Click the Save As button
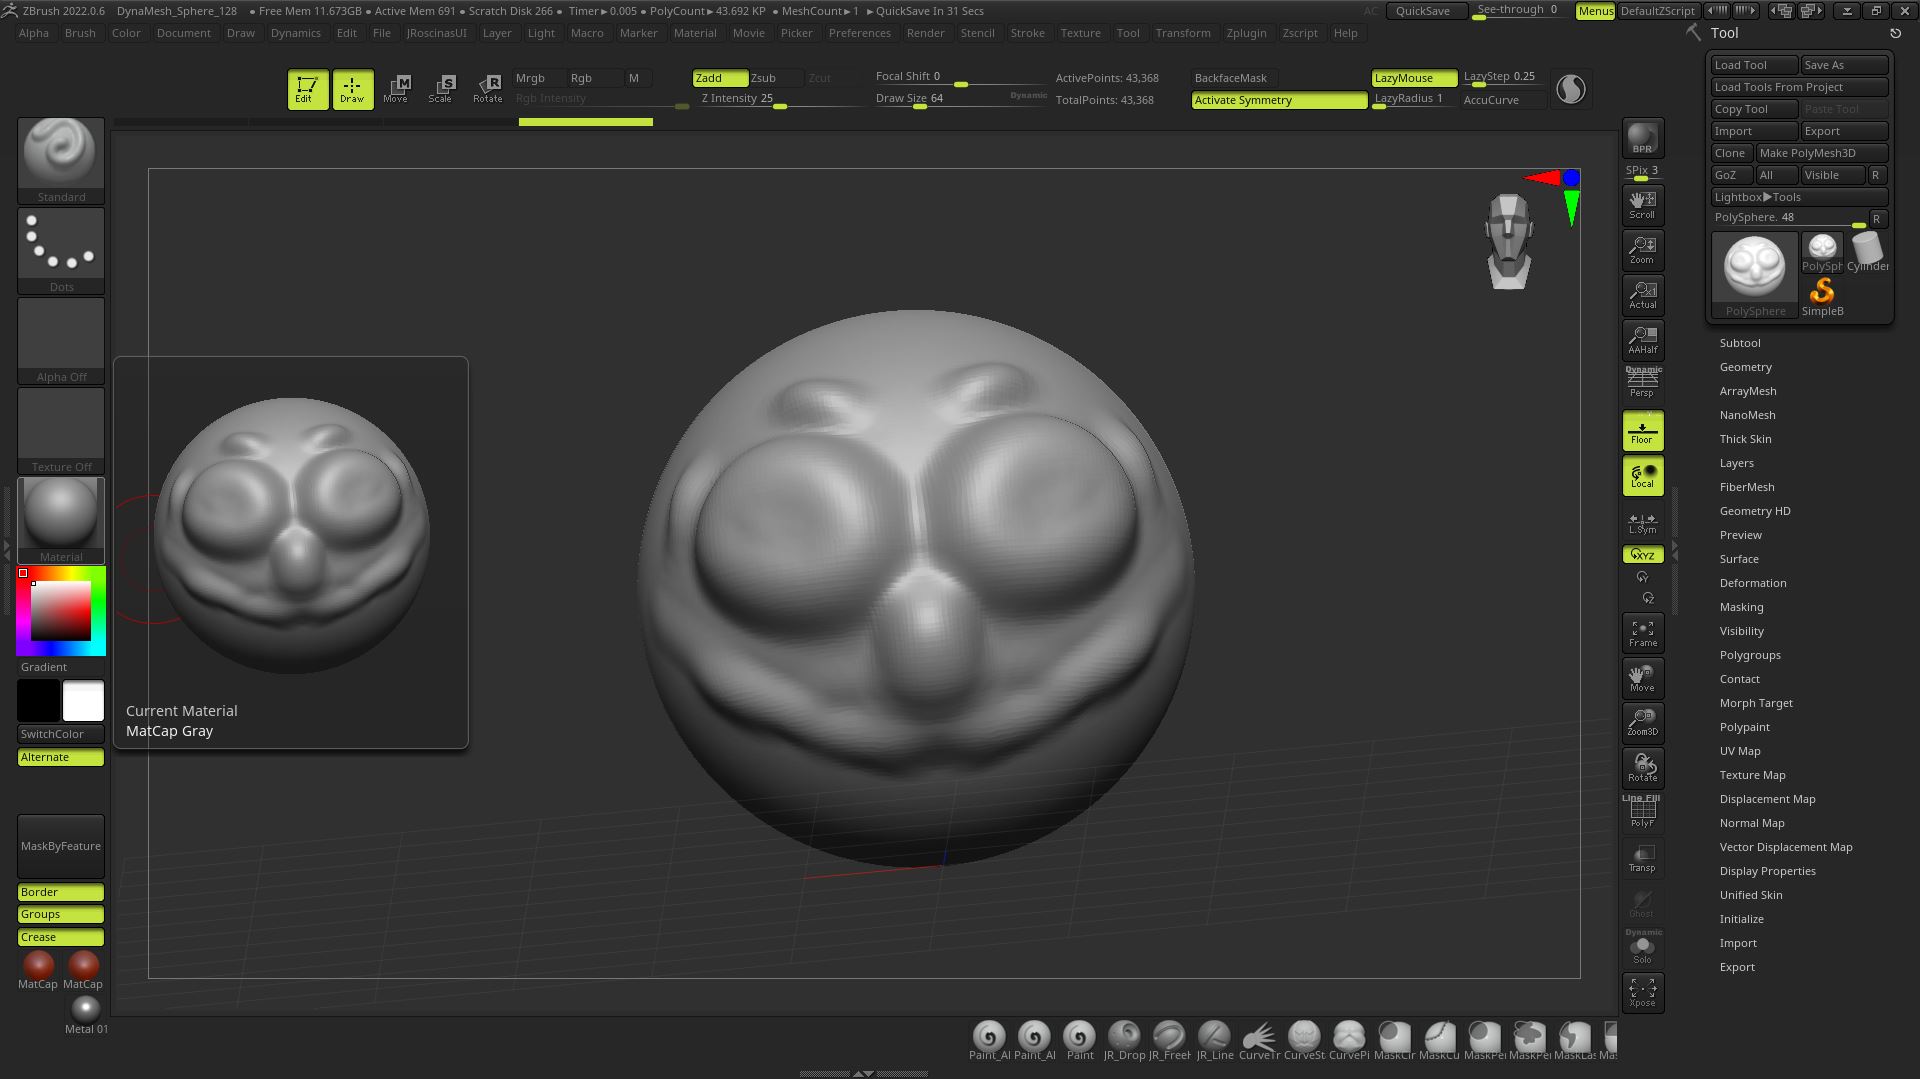The width and height of the screenshot is (1920, 1079). click(x=1844, y=65)
